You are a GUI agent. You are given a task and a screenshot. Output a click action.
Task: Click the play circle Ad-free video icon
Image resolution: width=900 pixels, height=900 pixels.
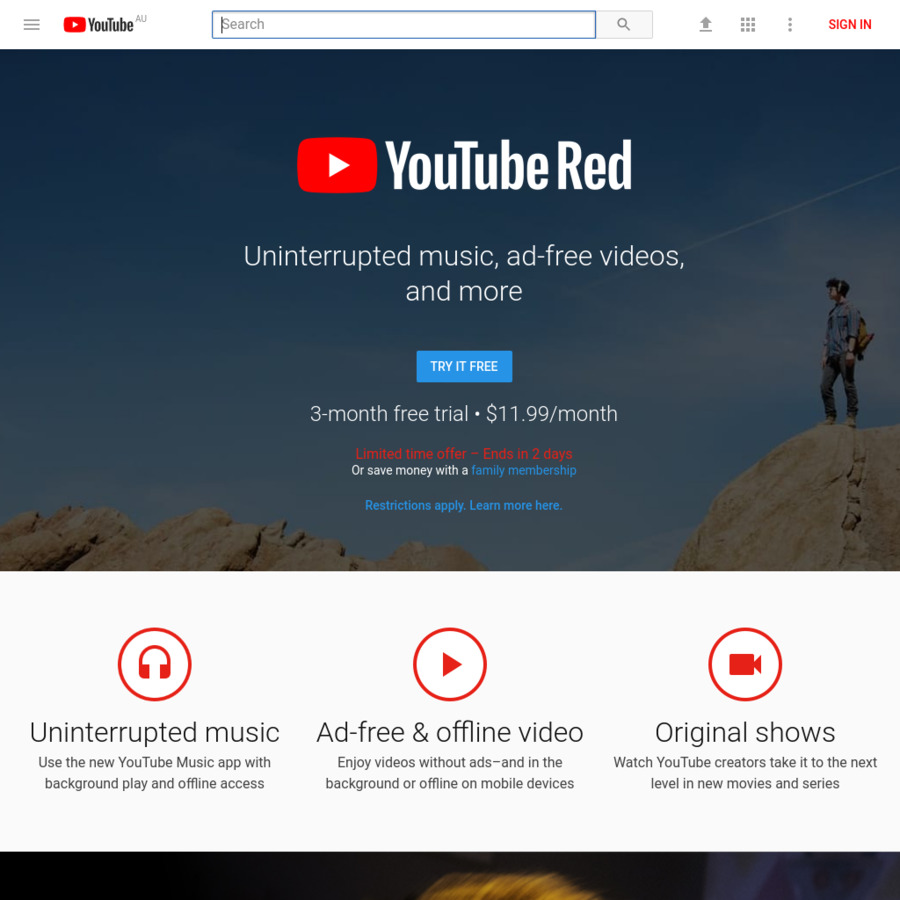tap(450, 664)
